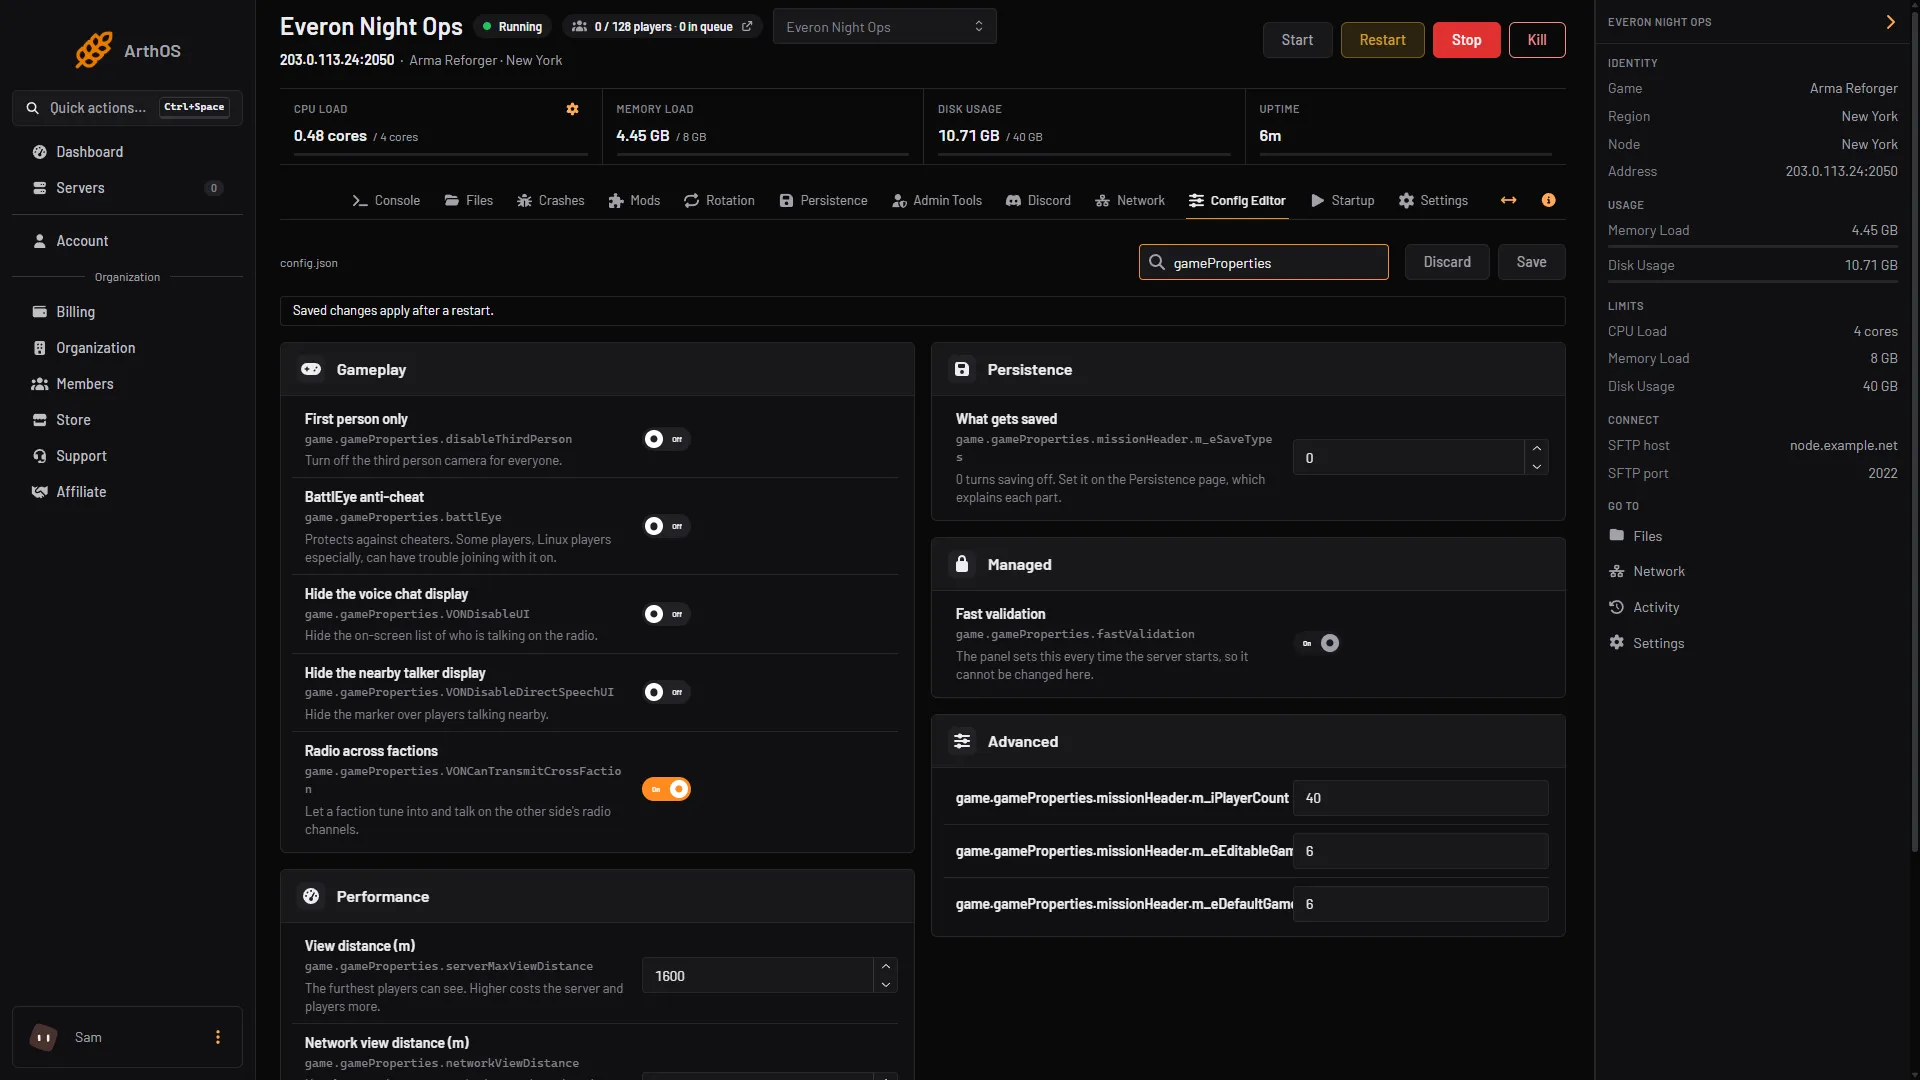The height and width of the screenshot is (1080, 1920).
Task: Disable Radio across factions switch
Action: coord(666,789)
